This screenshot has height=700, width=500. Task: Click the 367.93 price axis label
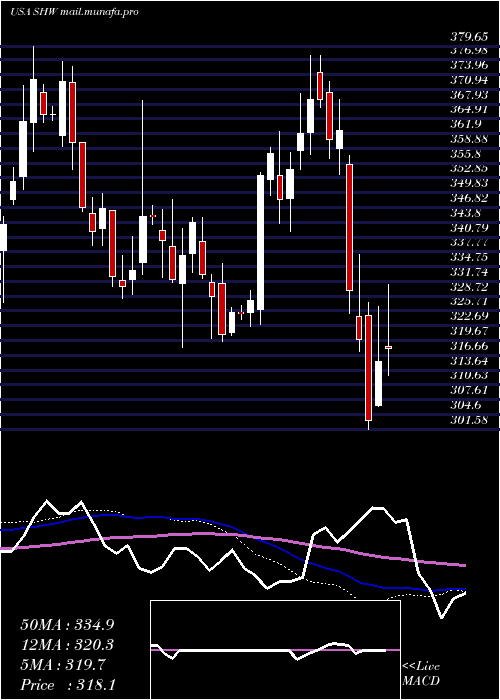click(x=468, y=95)
